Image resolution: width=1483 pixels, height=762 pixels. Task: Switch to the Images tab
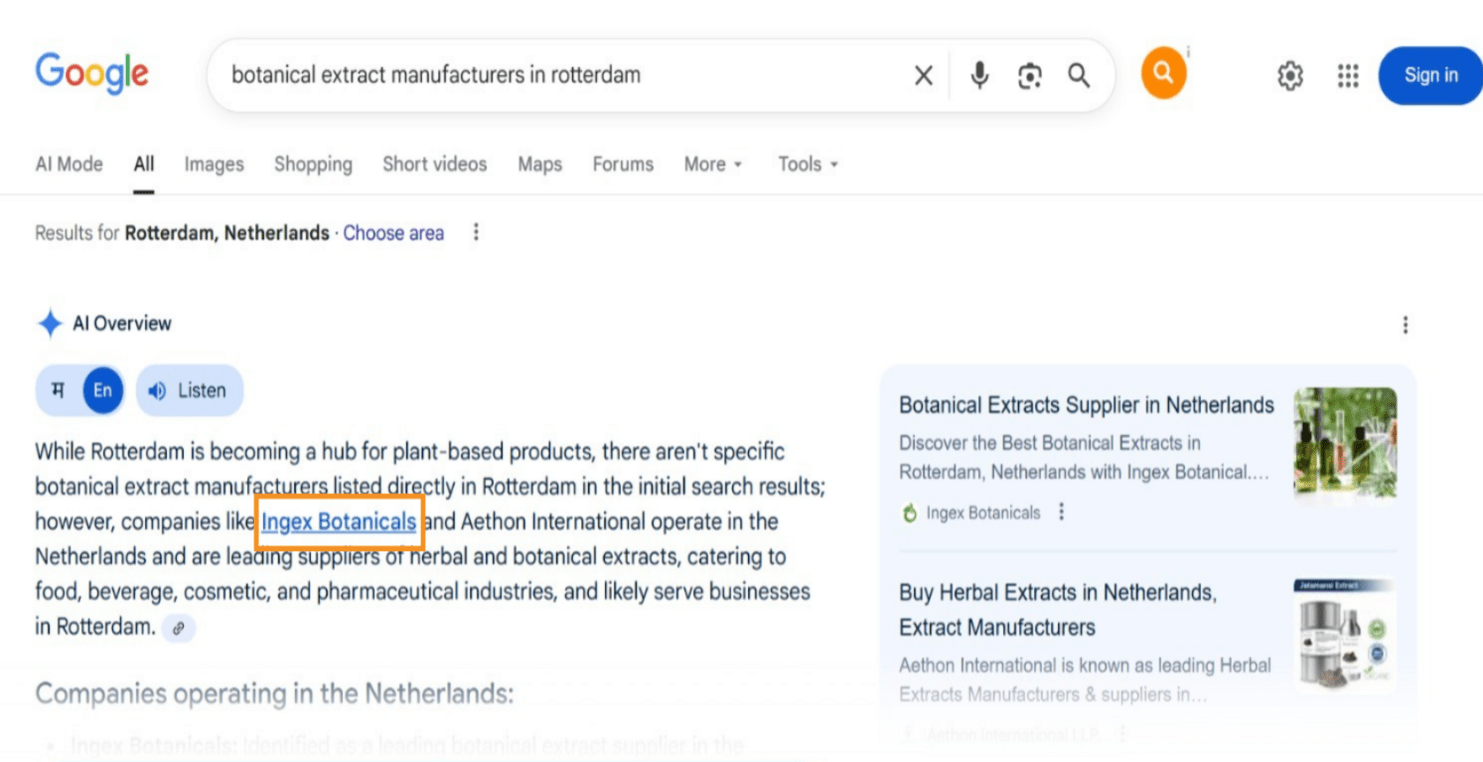click(214, 164)
